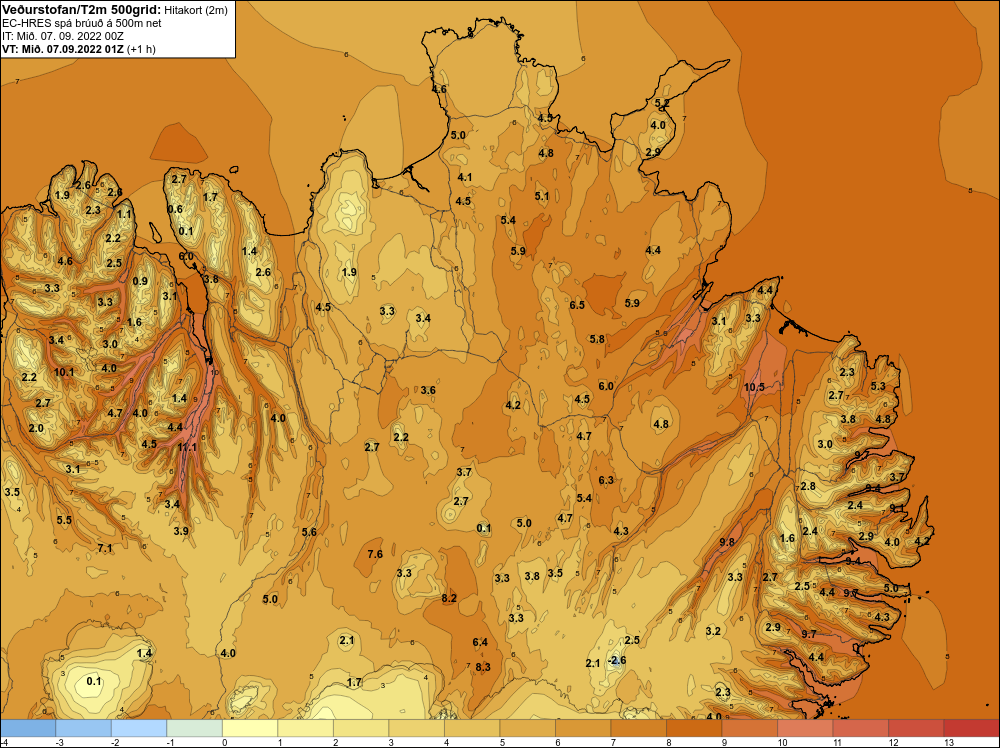
Task: Select the 9.8 temperature value
Action: (726, 542)
